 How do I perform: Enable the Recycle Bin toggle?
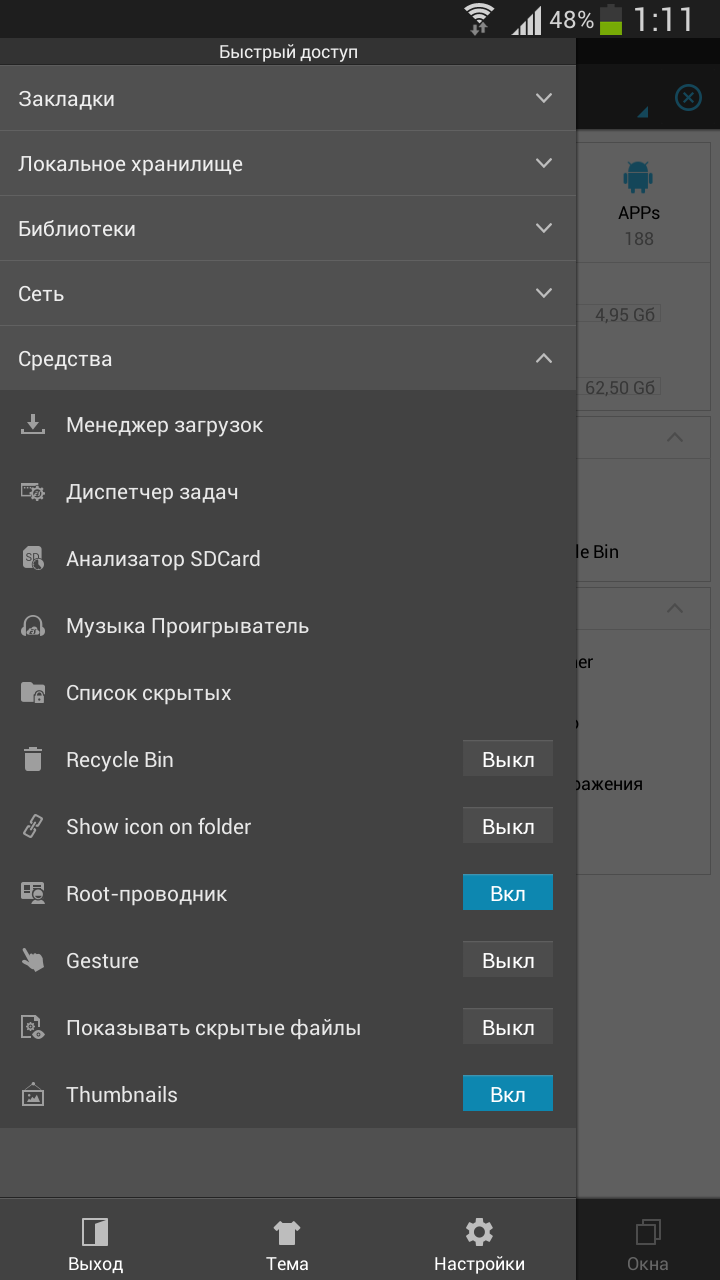point(507,760)
